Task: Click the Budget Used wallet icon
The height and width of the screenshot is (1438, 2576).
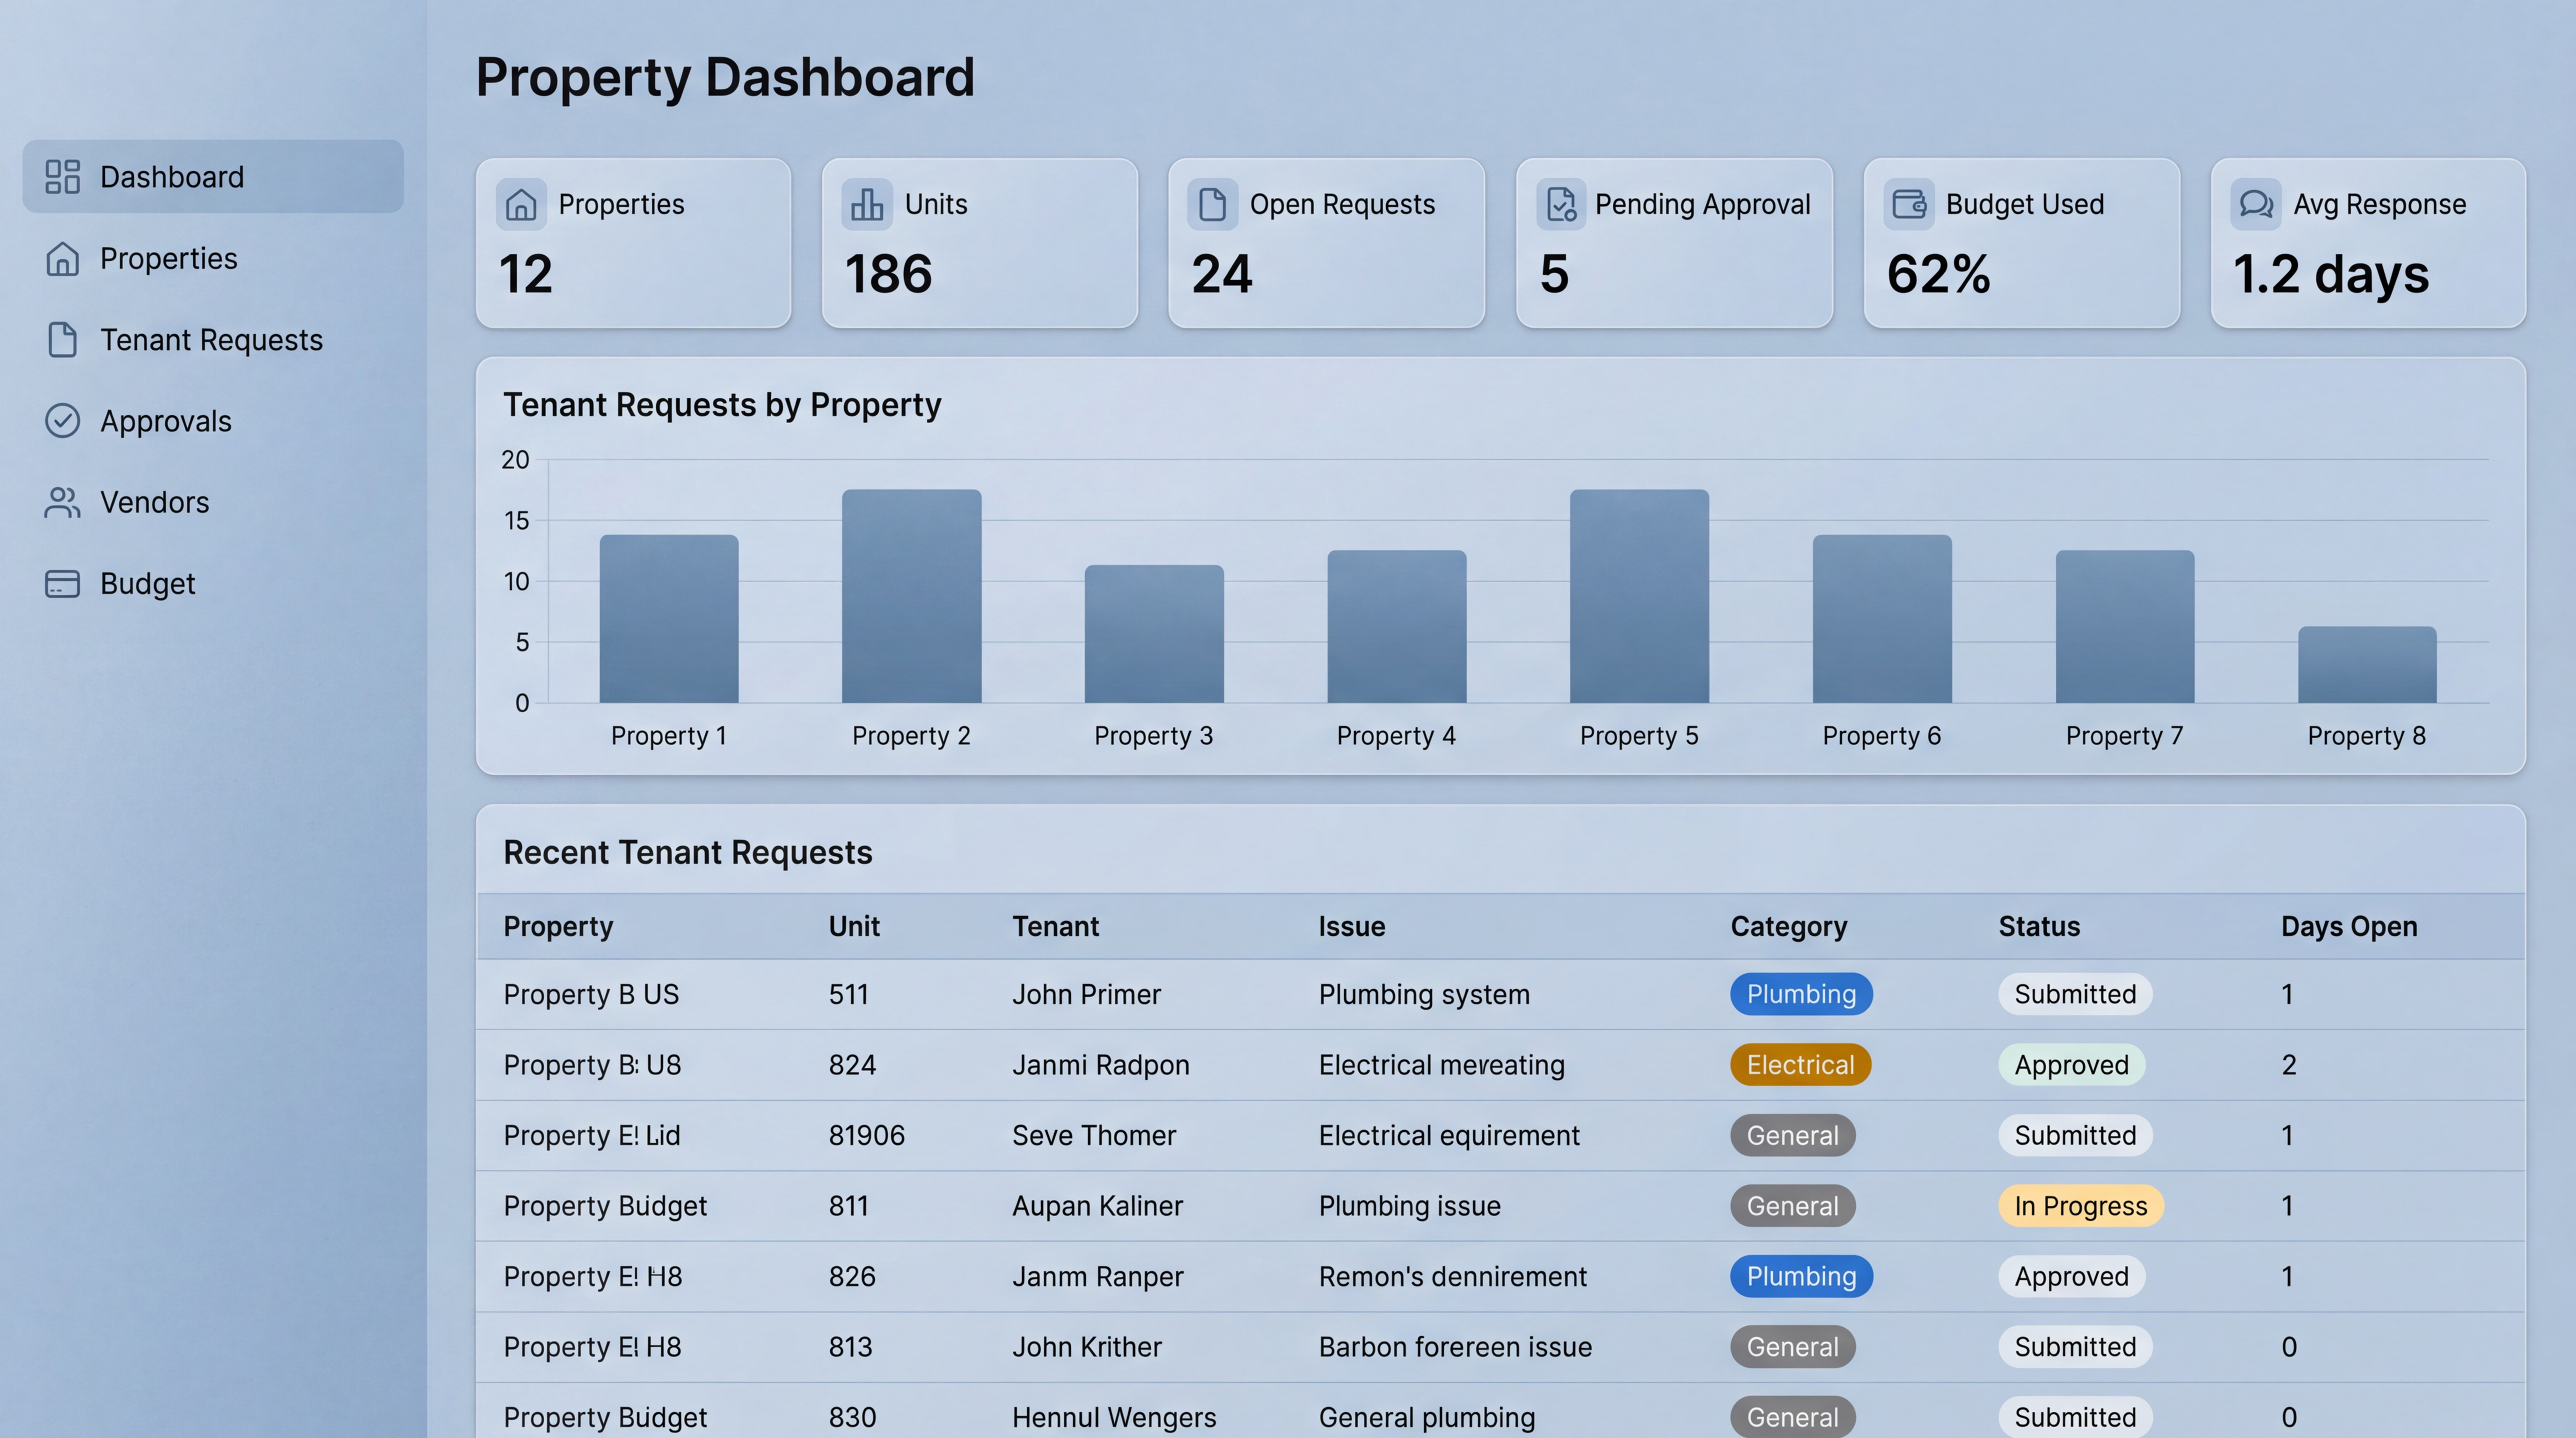Action: click(x=1908, y=204)
